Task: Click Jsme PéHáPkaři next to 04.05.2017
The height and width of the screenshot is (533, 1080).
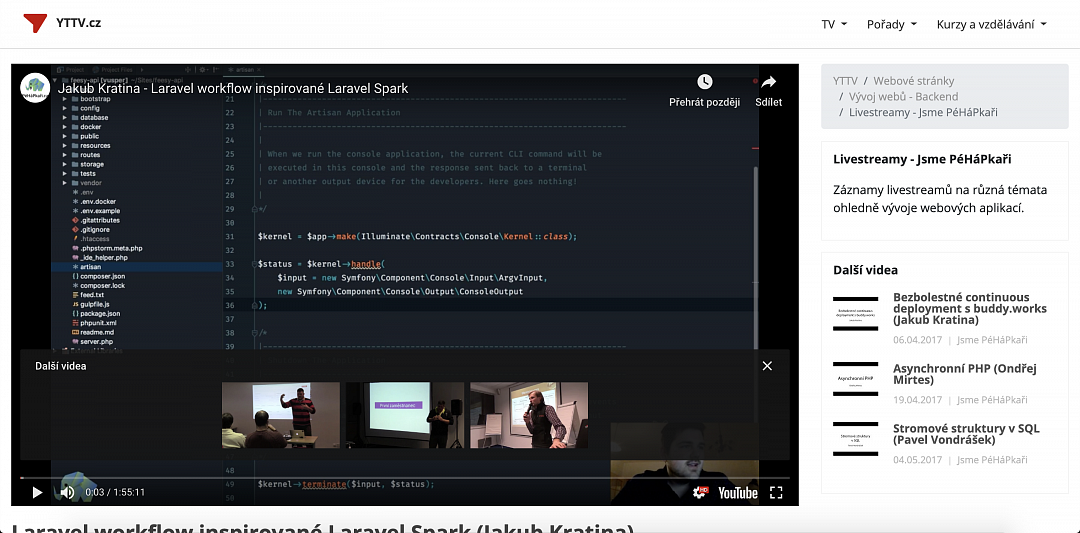Action: 992,459
